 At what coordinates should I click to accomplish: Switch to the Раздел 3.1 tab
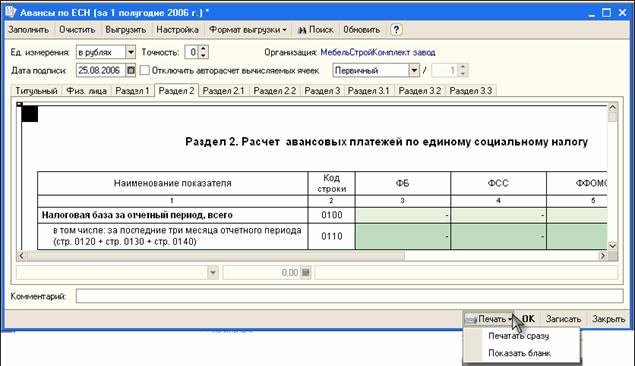coord(369,91)
